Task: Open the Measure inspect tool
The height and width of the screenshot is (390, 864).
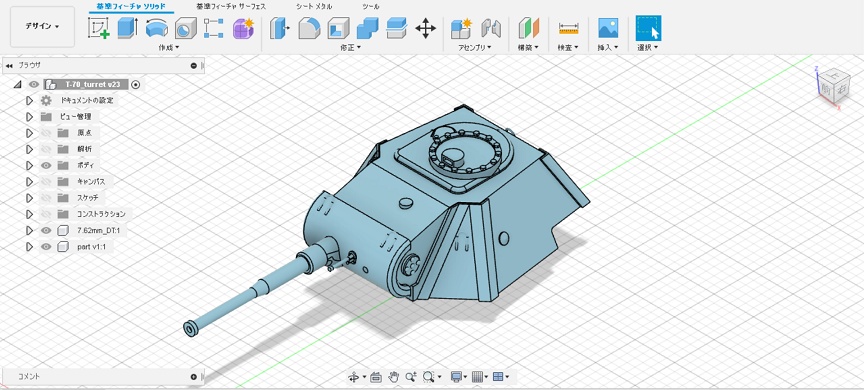Action: pyautogui.click(x=568, y=28)
